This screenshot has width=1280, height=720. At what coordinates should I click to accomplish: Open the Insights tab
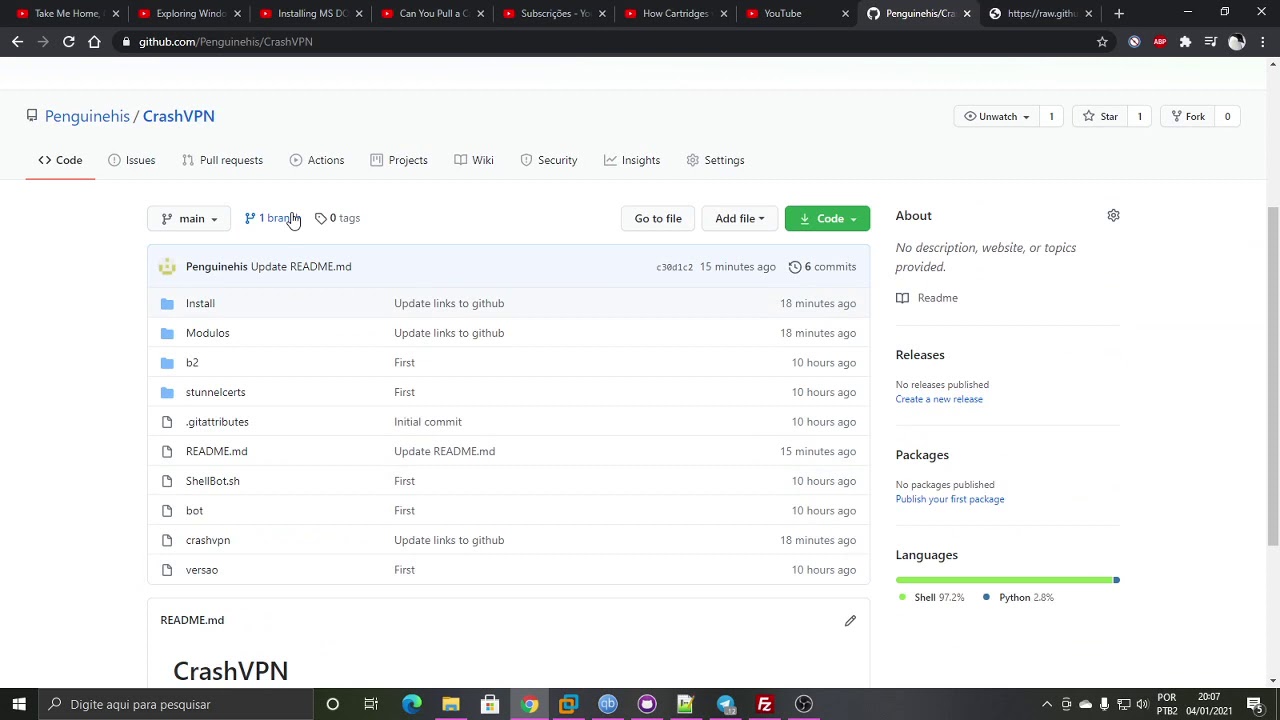(631, 160)
